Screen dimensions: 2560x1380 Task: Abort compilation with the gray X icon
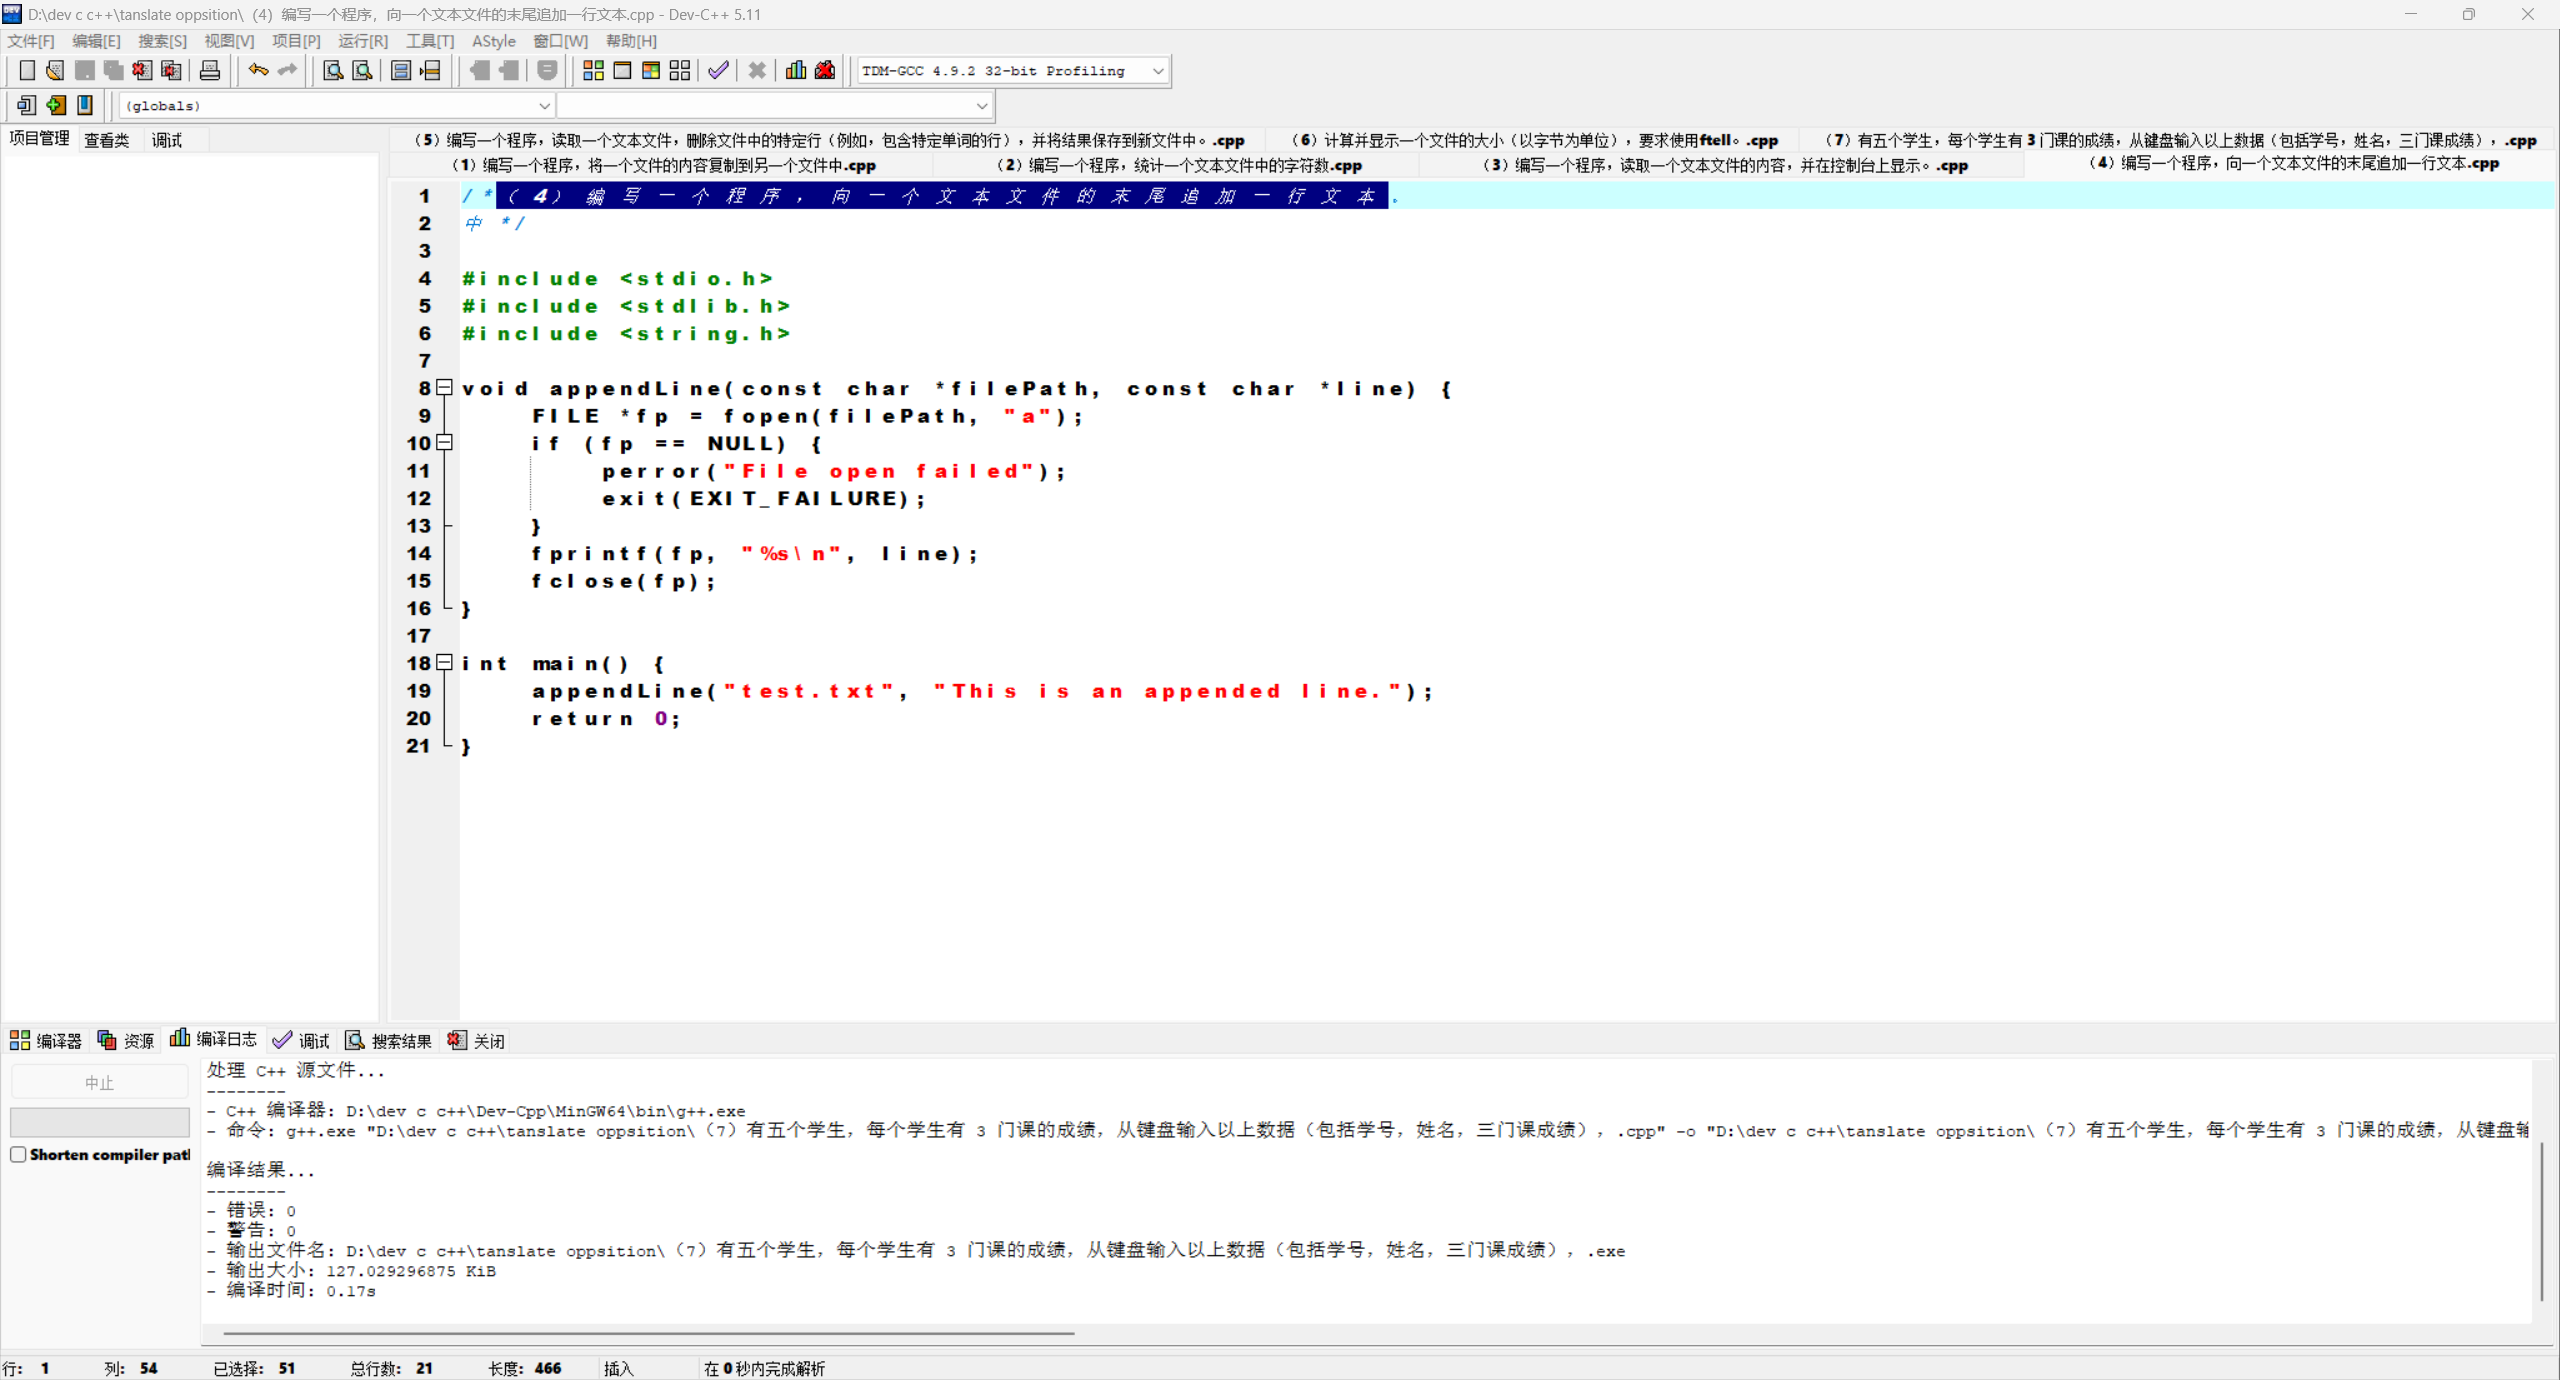coord(757,70)
